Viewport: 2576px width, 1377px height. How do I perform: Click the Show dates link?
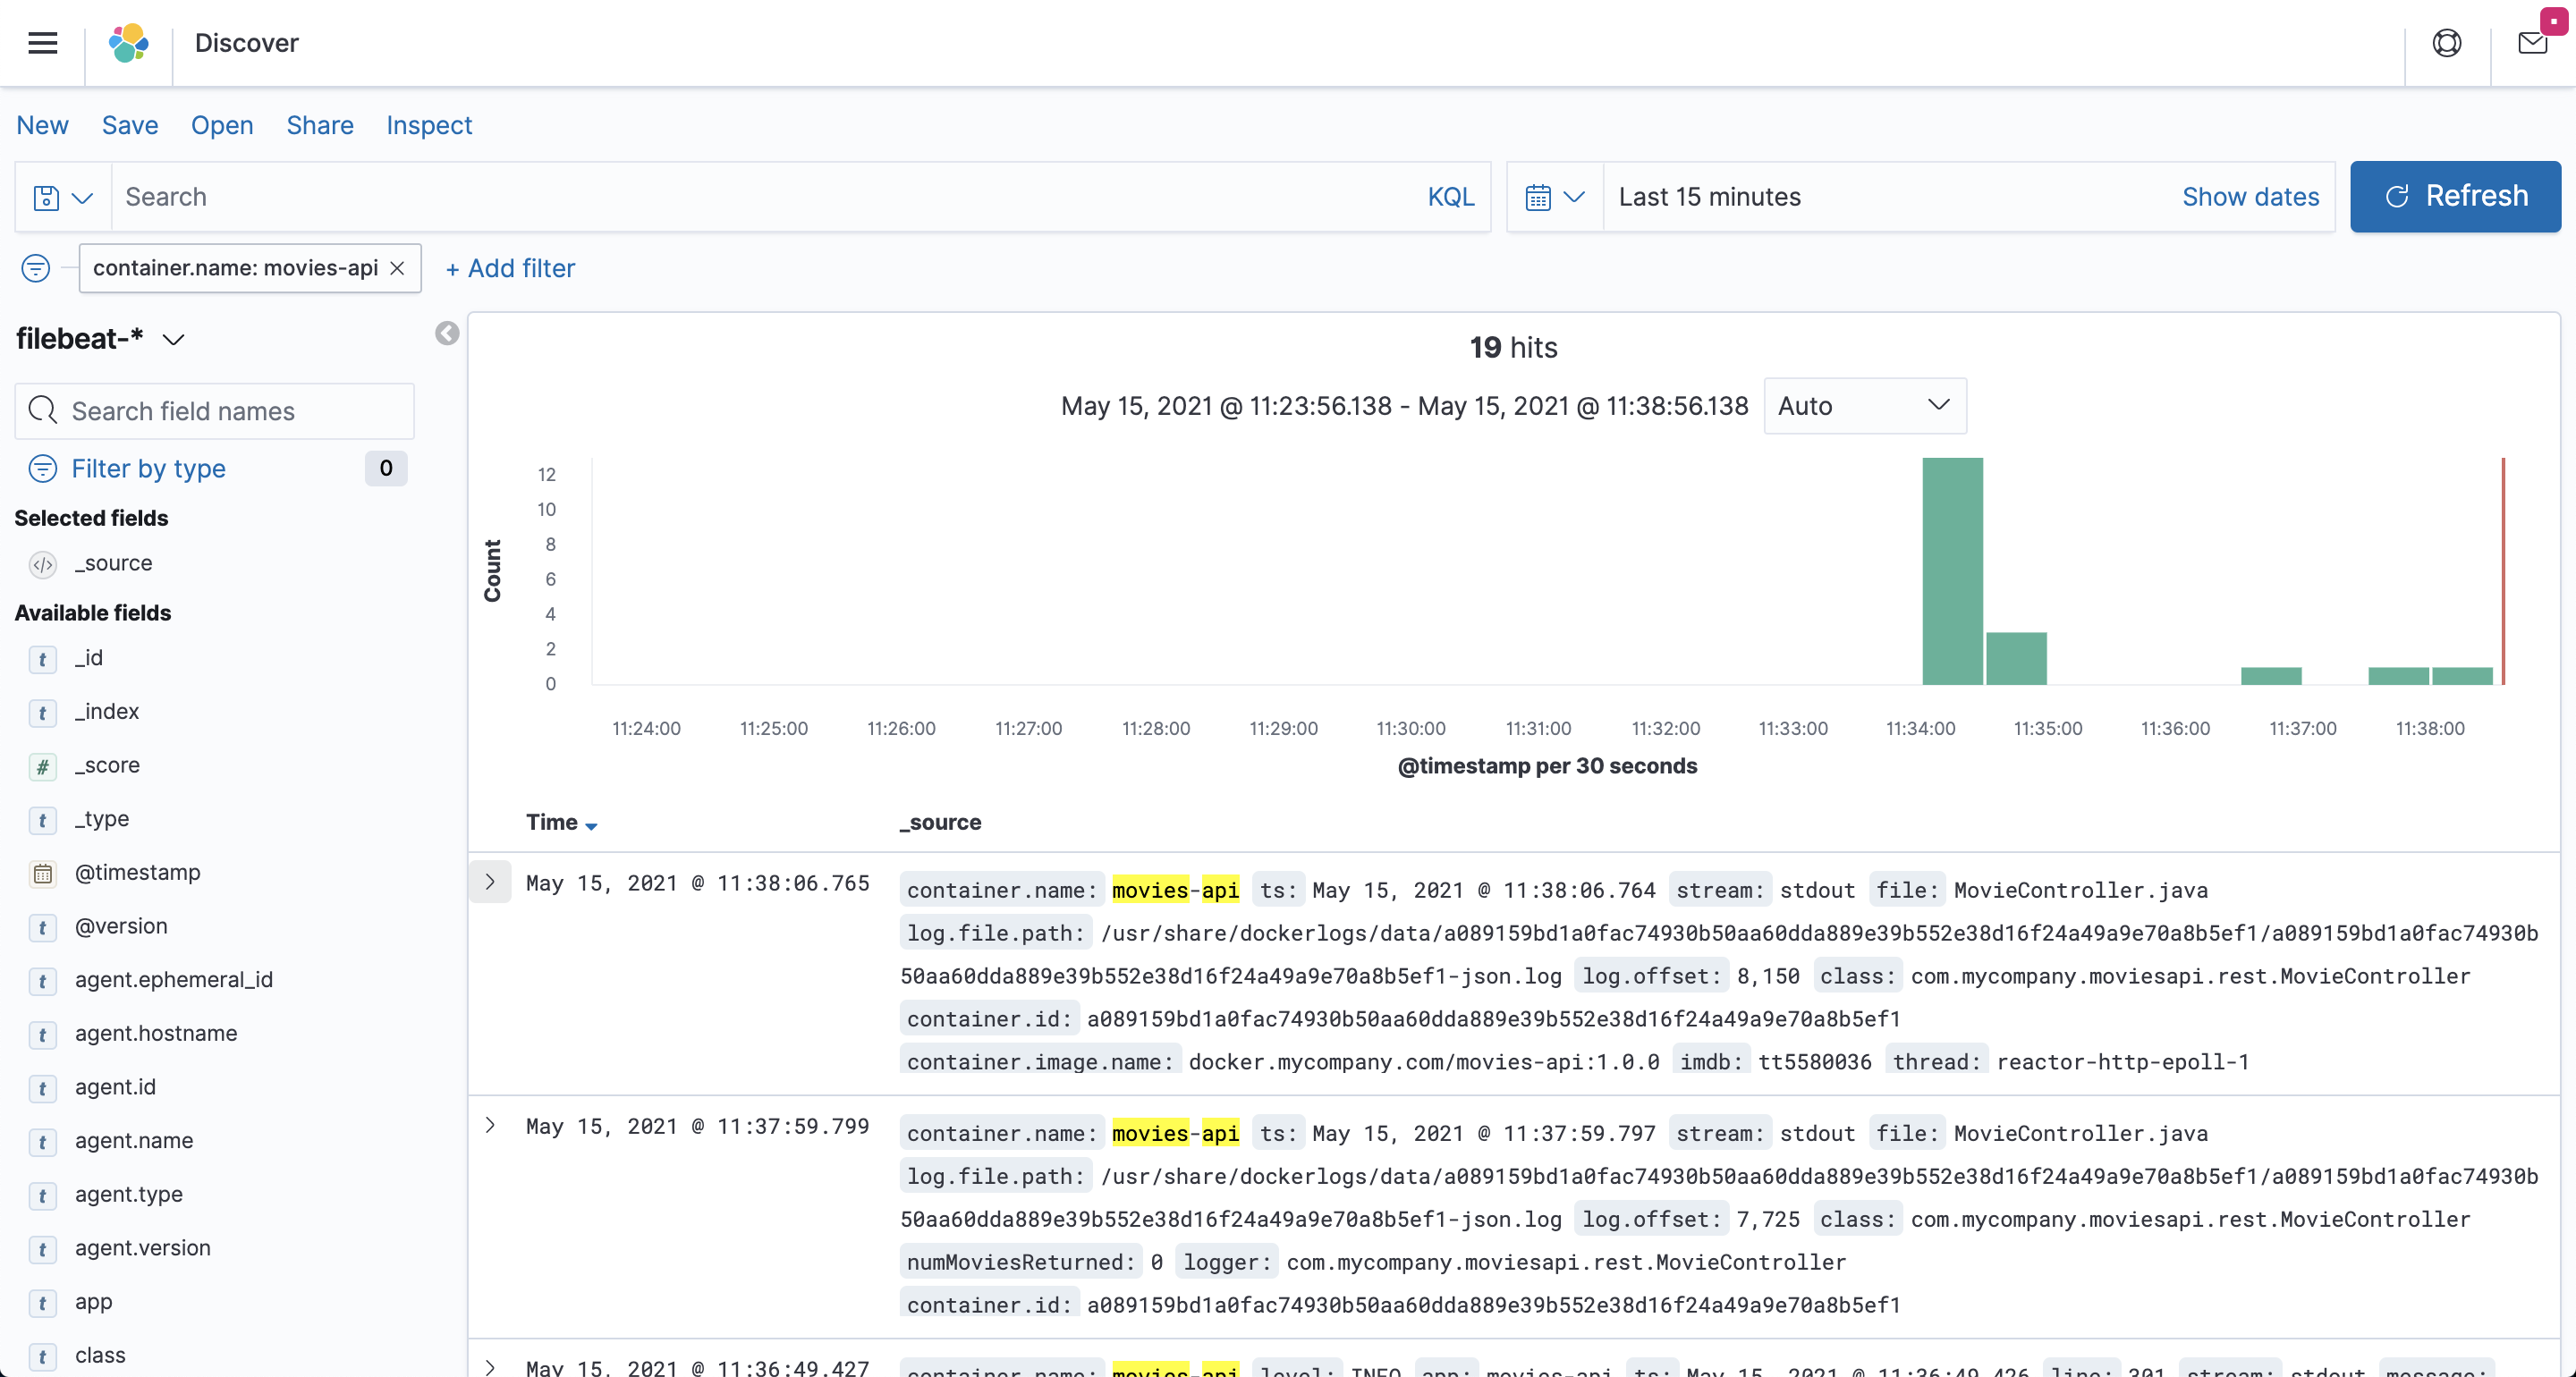(x=2250, y=197)
